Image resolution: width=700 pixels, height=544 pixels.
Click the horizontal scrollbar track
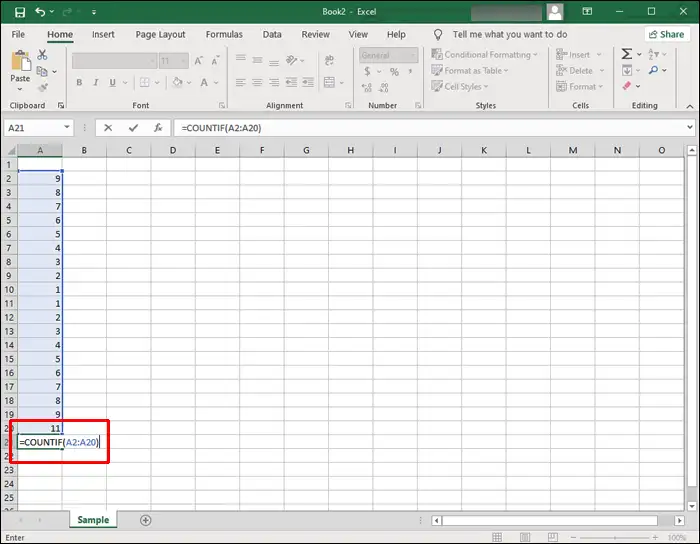(x=550, y=521)
